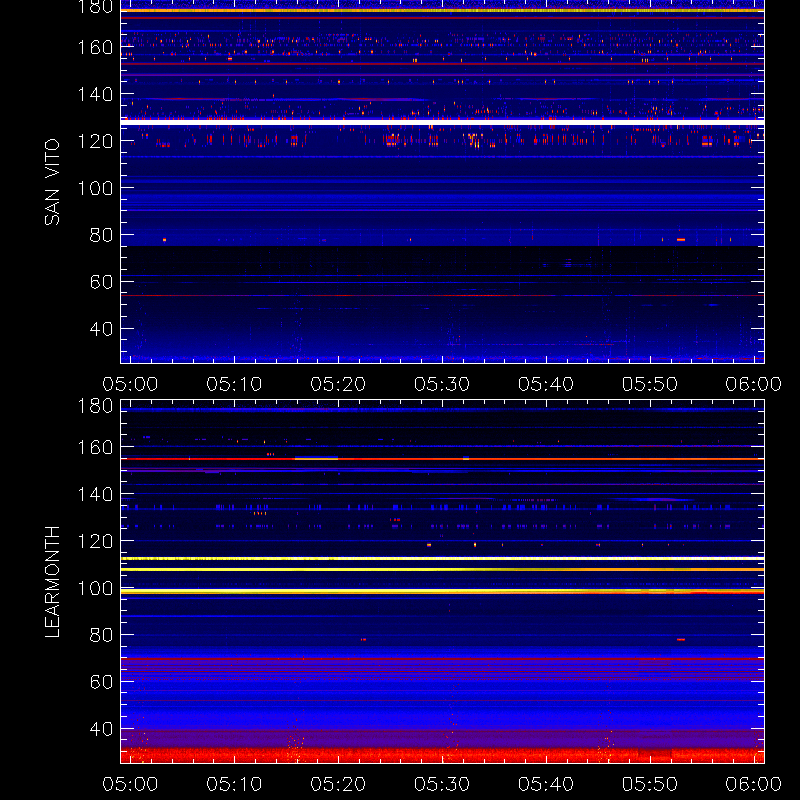Click 05:50 time label under Learmonth plot
This screenshot has width=800, height=800.
coord(649,784)
